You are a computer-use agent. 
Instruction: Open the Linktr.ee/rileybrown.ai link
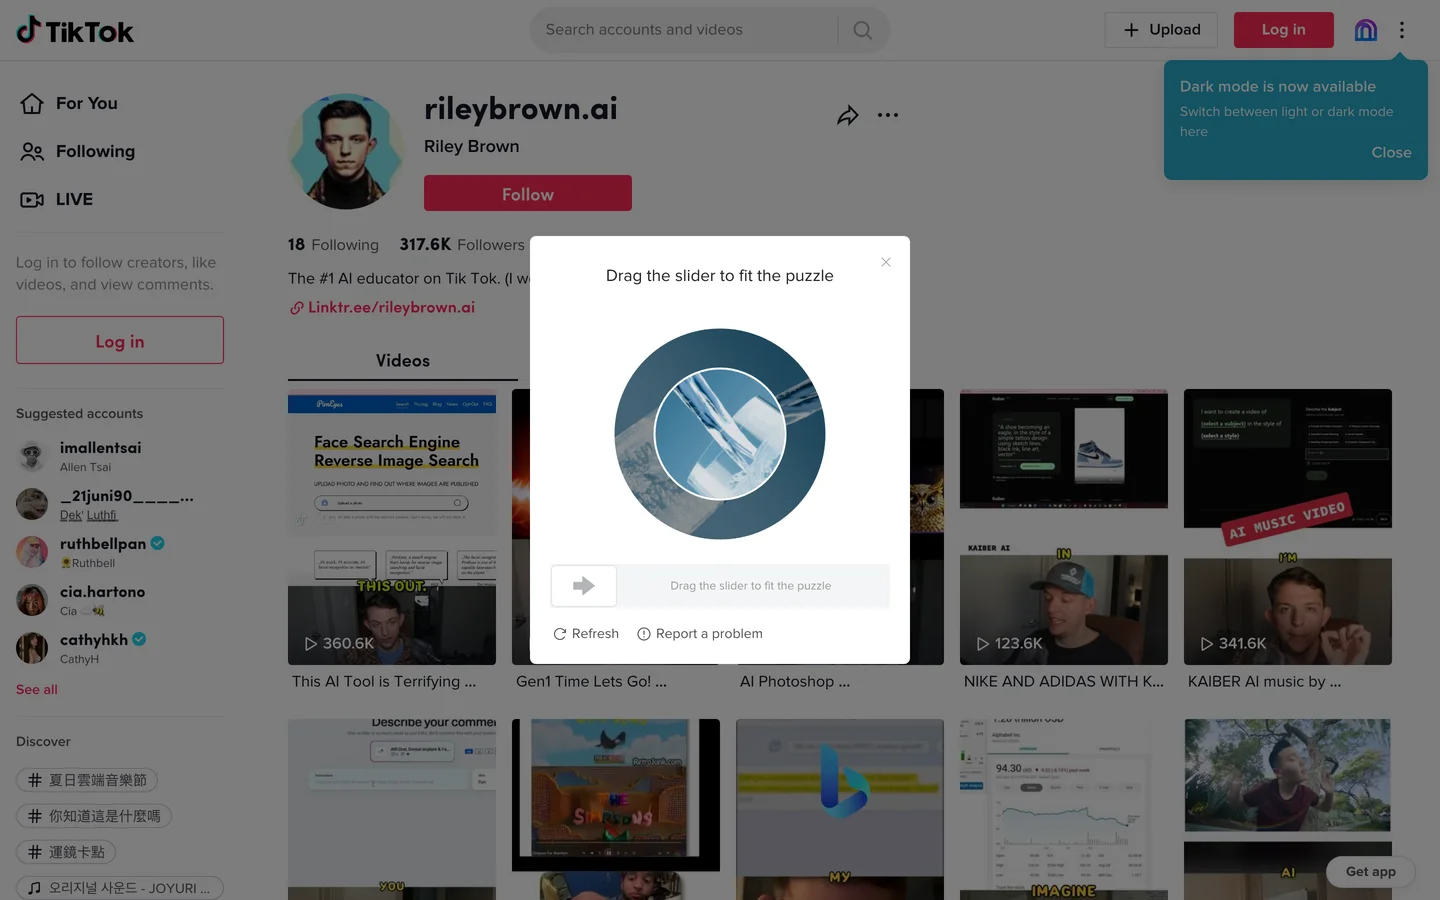(382, 307)
